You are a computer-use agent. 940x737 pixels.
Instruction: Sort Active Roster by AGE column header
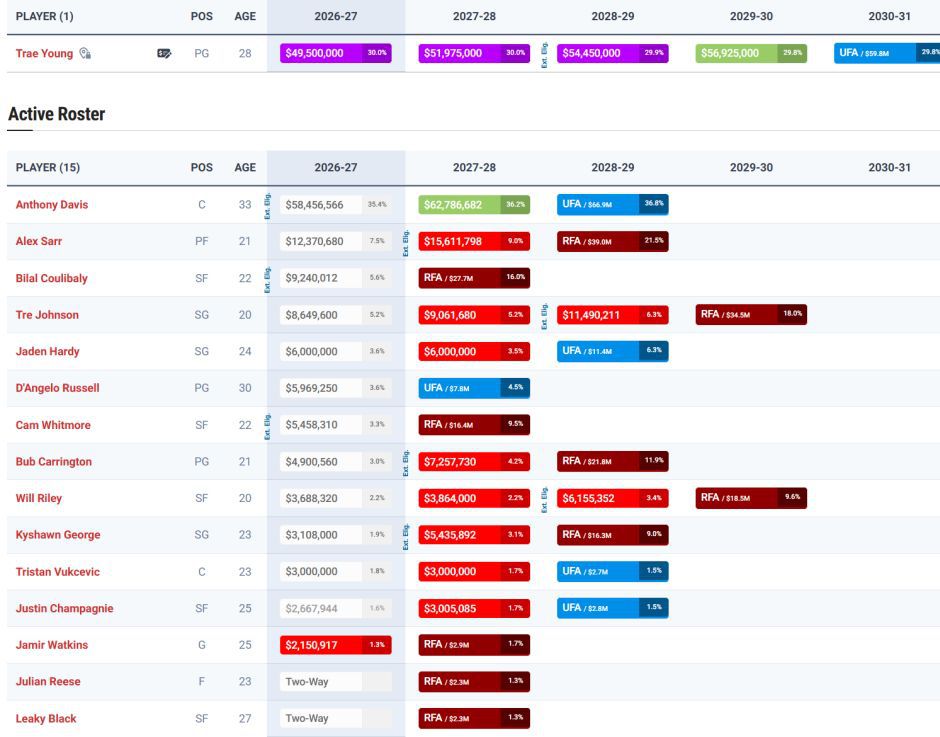click(245, 167)
